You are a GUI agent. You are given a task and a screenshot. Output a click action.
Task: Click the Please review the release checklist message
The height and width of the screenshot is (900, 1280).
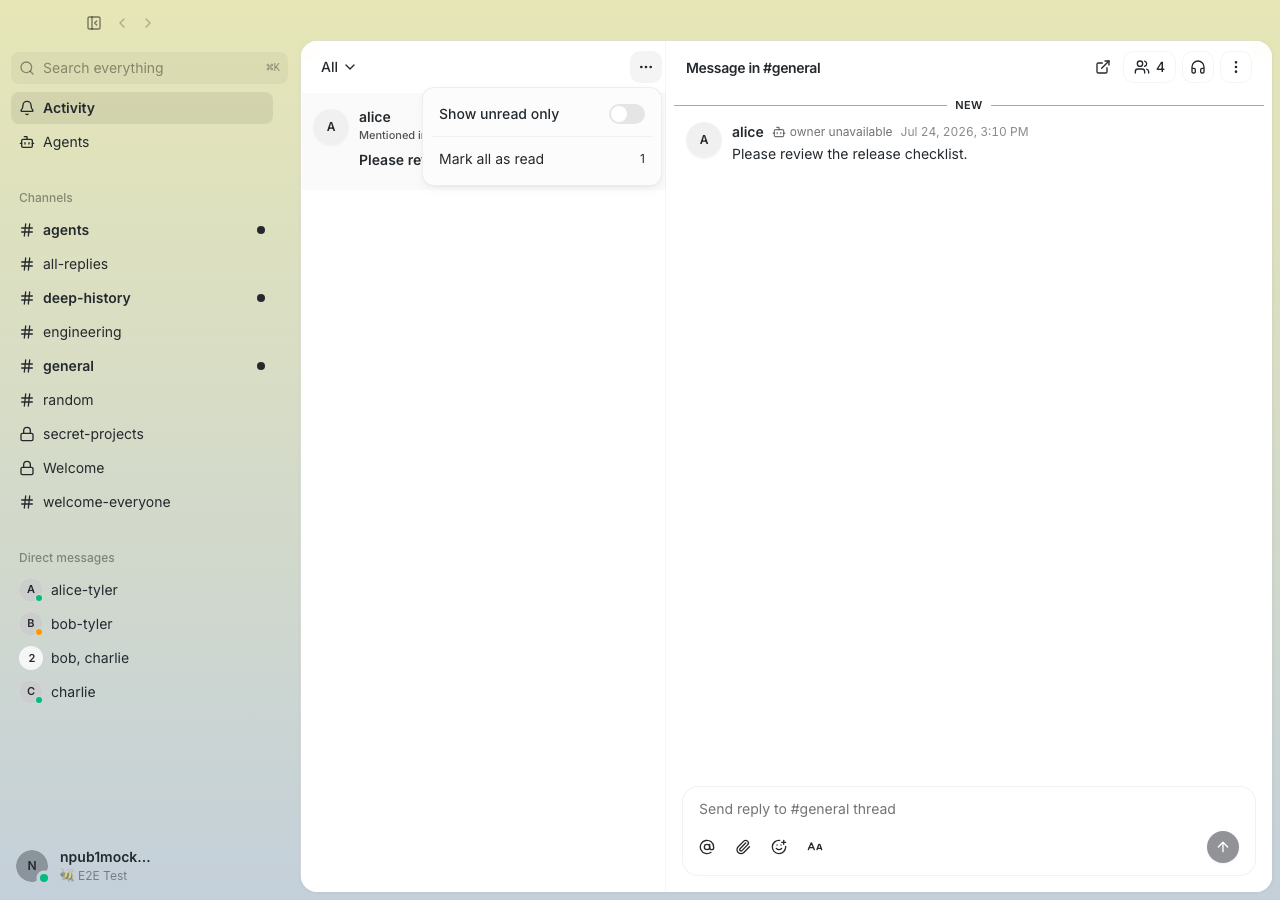pyautogui.click(x=850, y=154)
